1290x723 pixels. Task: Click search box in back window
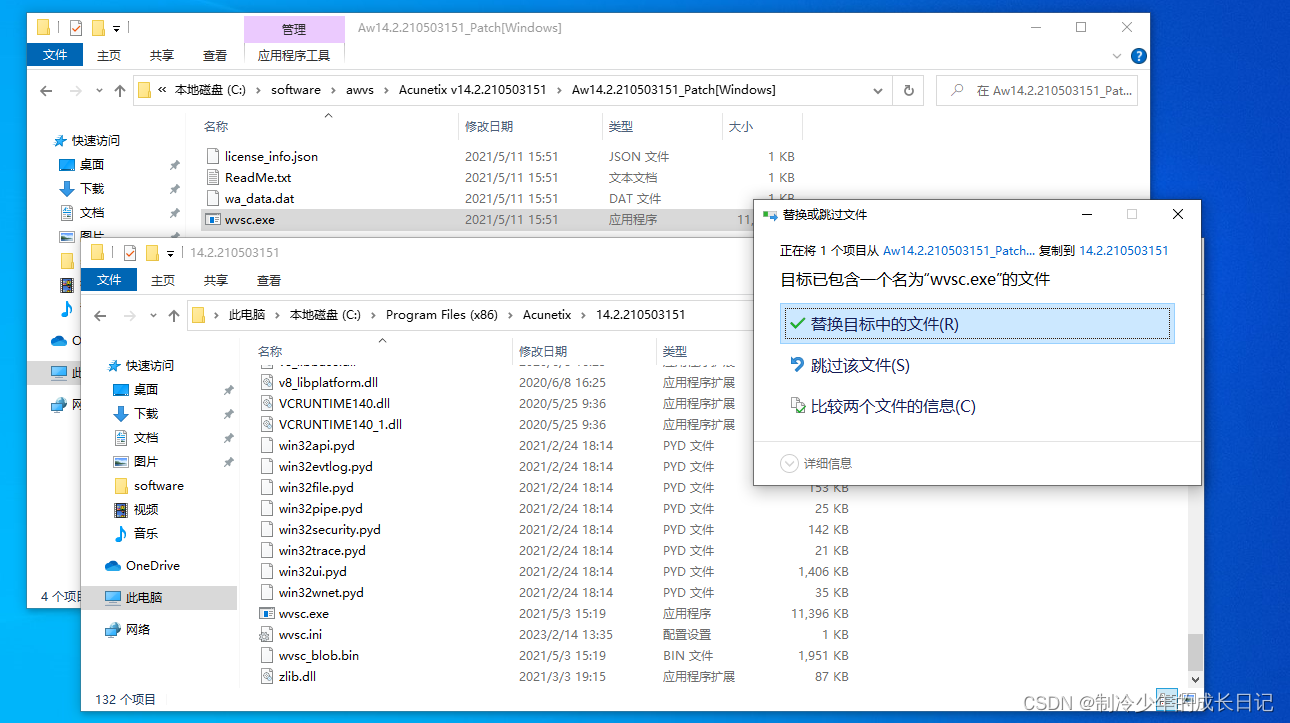[1037, 90]
